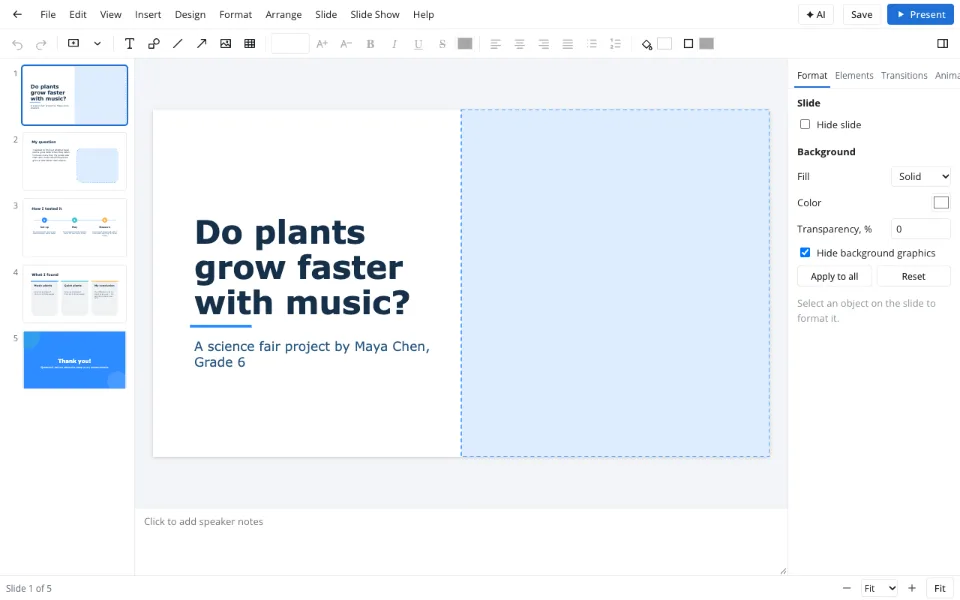Screen dimensions: 960x600
Task: Open the Help menu
Action: pos(423,14)
